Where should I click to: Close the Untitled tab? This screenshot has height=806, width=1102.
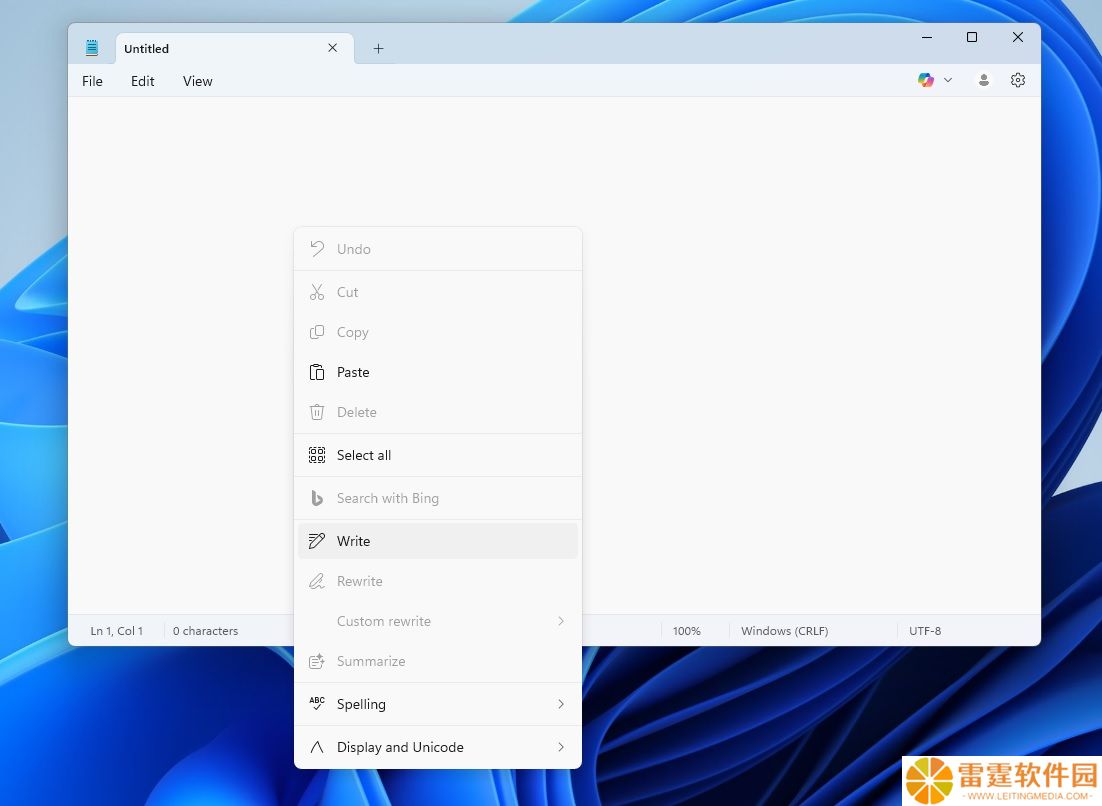coord(332,48)
